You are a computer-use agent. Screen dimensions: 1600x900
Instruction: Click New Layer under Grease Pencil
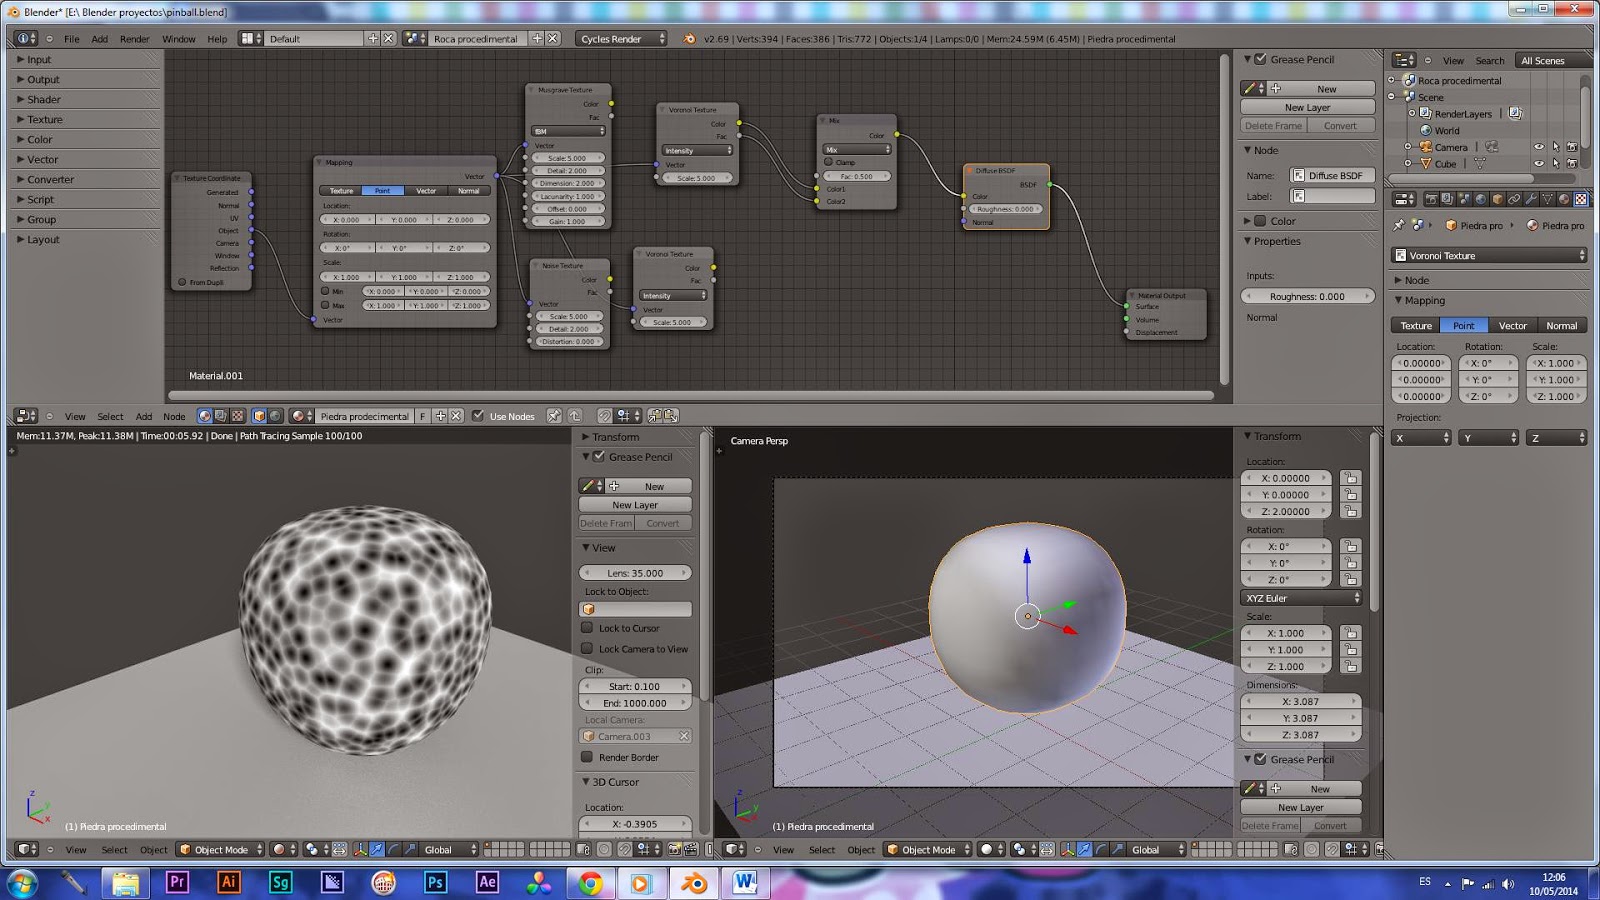pyautogui.click(x=1305, y=107)
